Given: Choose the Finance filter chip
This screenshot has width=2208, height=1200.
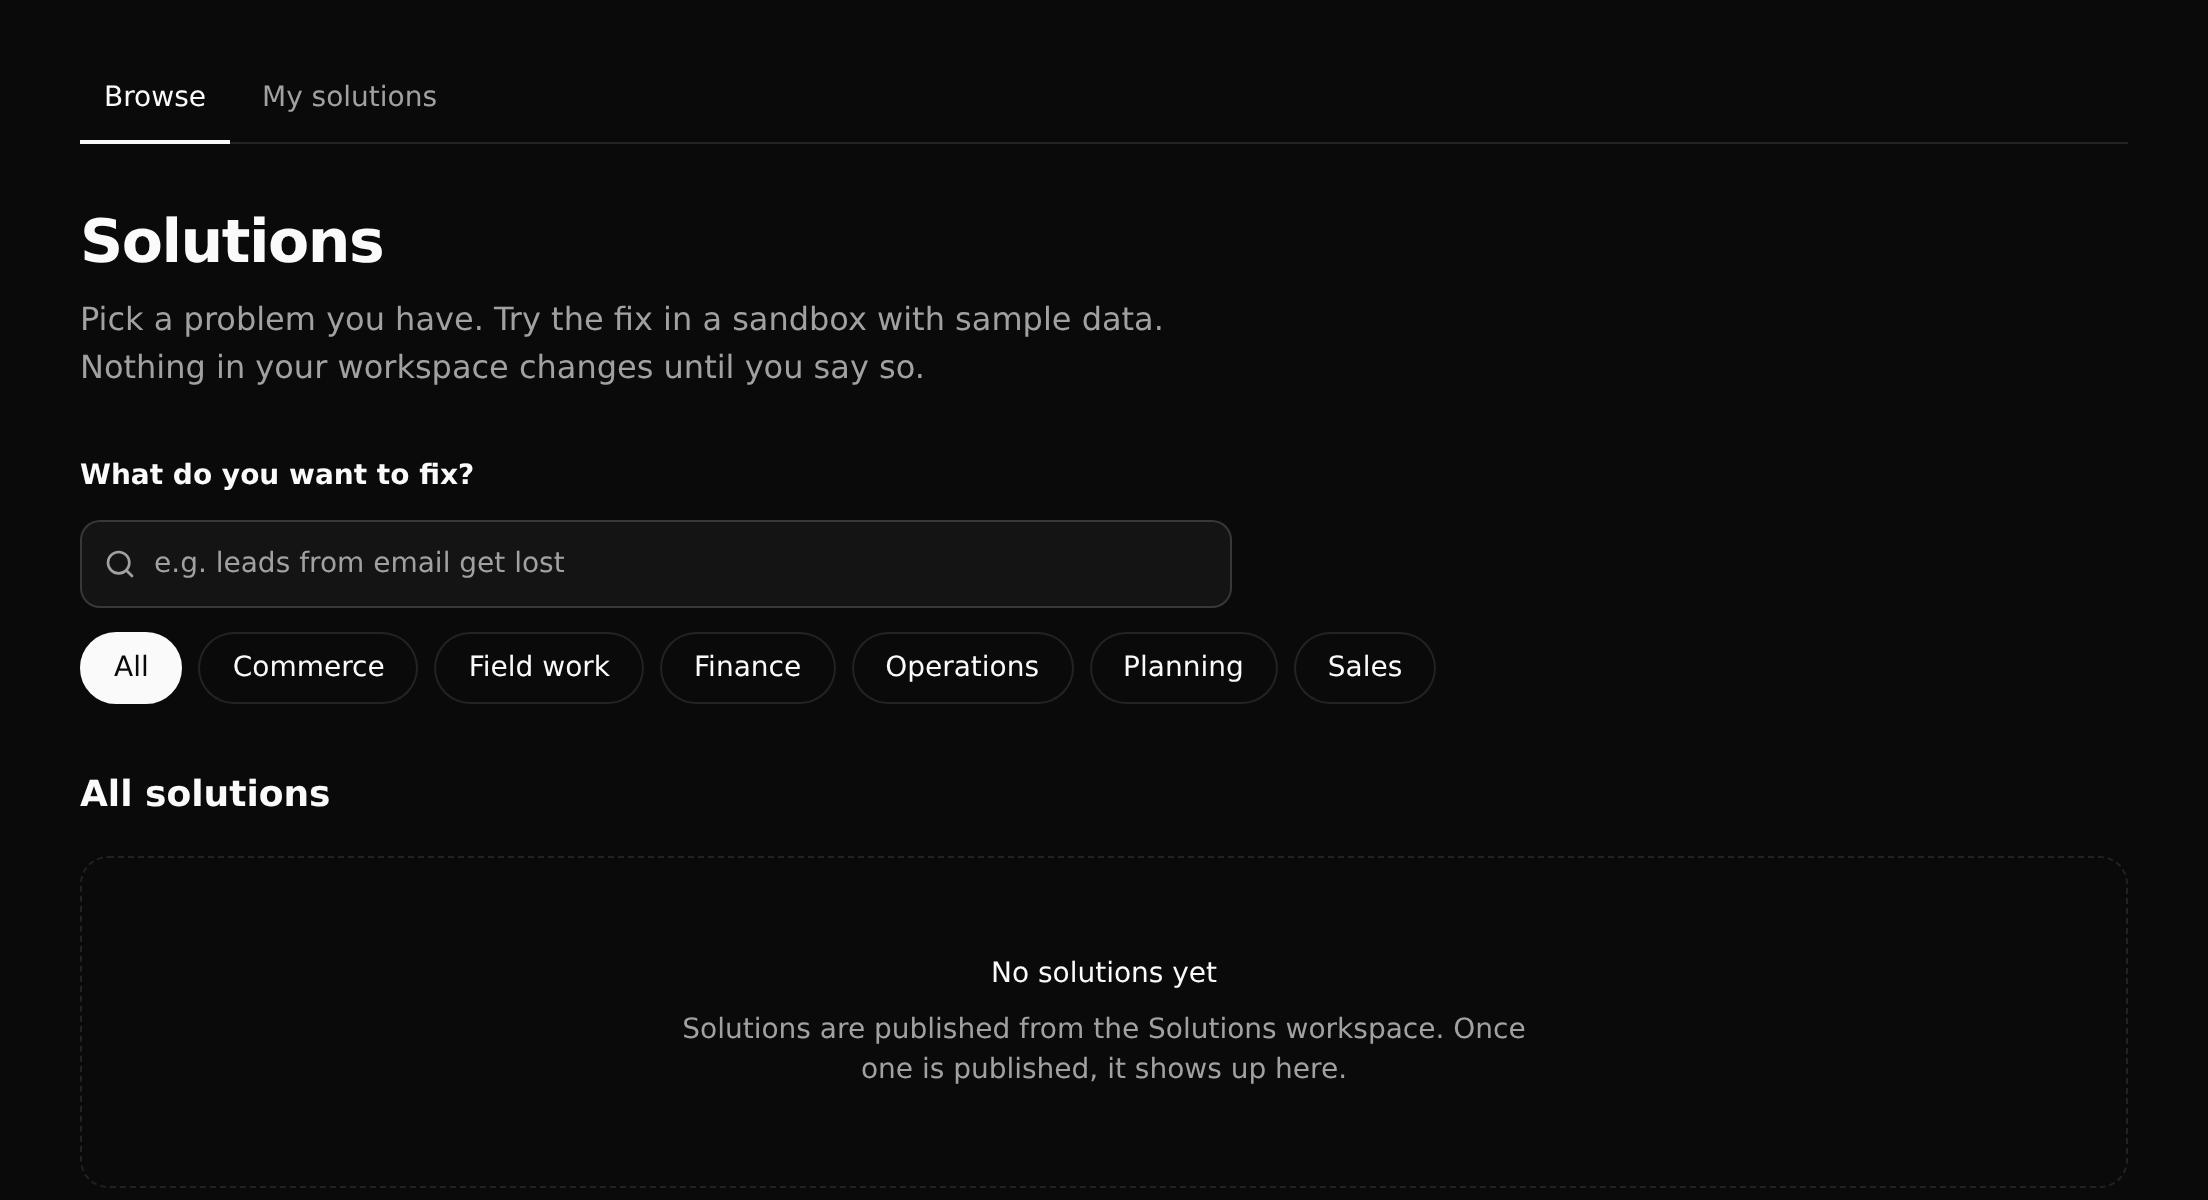Looking at the screenshot, I should point(747,667).
